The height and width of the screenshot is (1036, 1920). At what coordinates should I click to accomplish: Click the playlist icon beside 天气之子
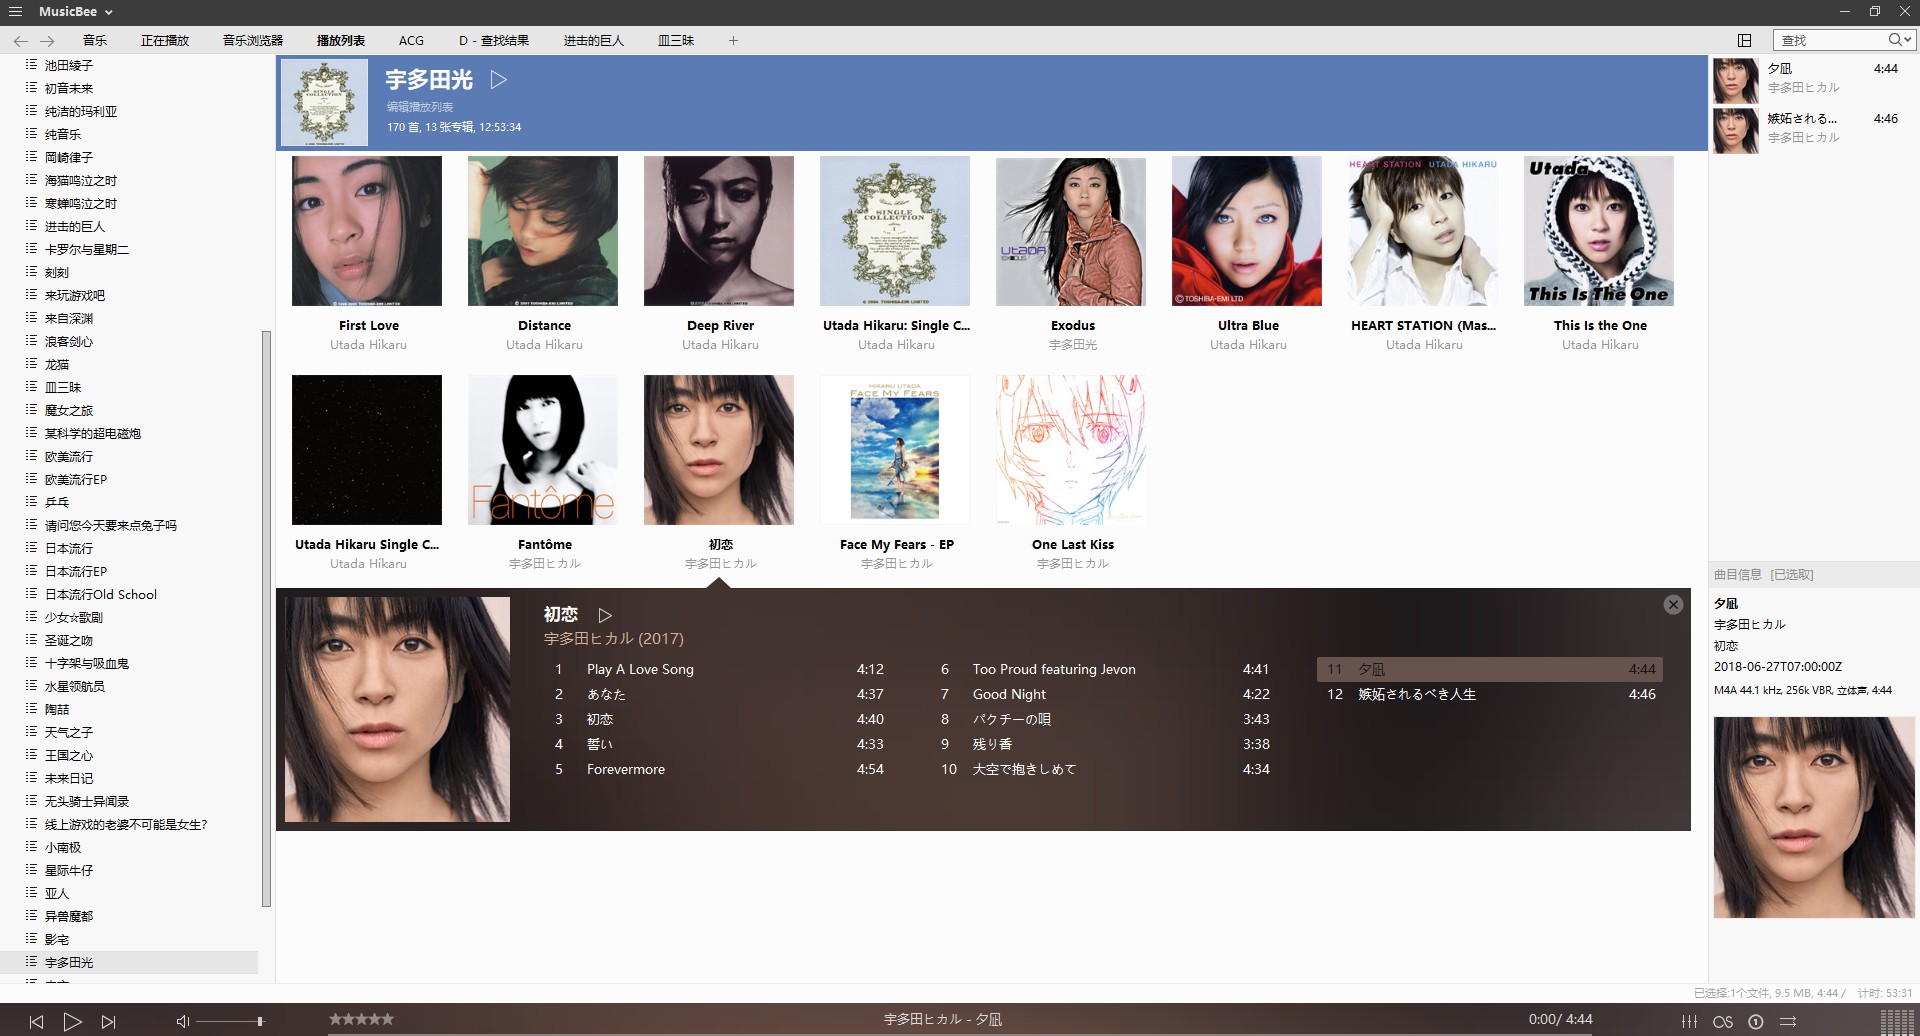coord(31,732)
